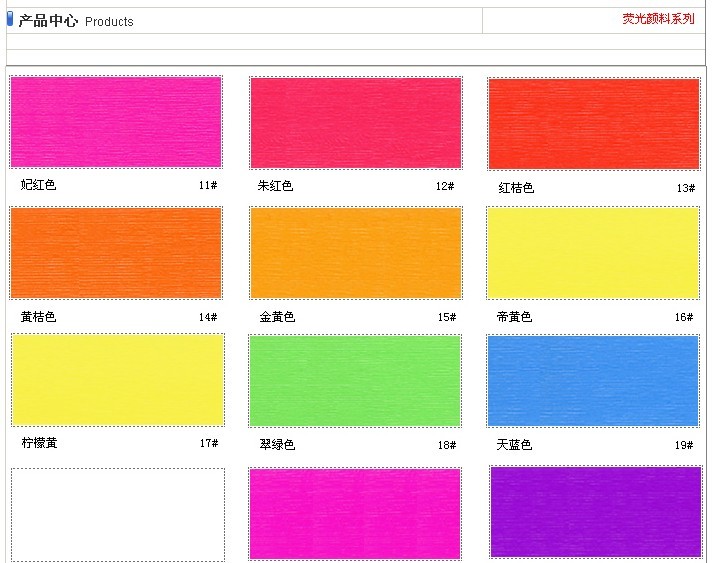Click the 产品中心 Products heading
Viewport: 719px width, 563px height.
point(76,21)
